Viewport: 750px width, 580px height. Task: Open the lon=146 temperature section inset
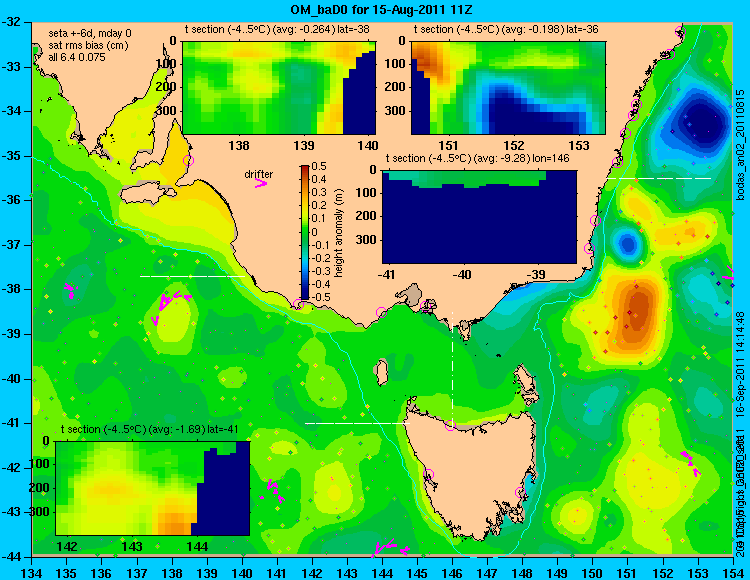click(x=479, y=217)
